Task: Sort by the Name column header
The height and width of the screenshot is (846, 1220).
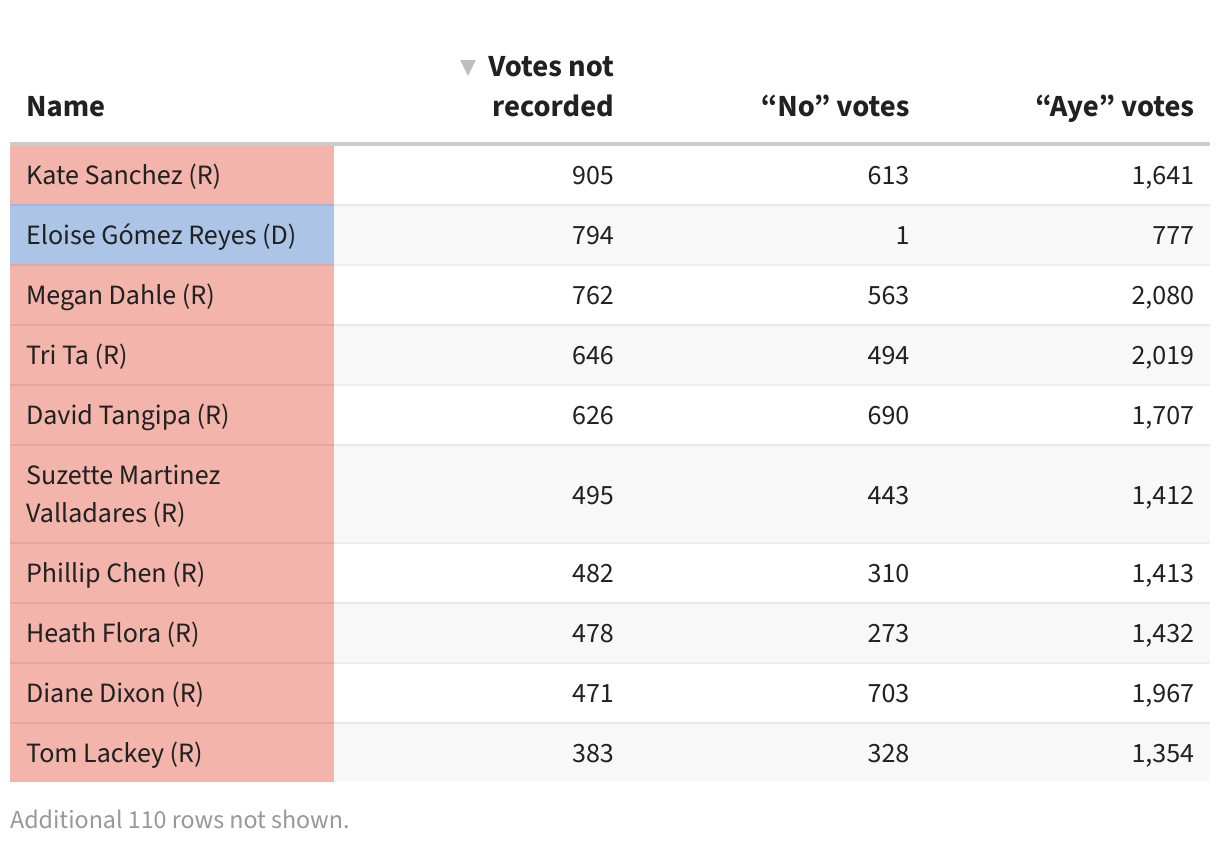Action: coord(66,106)
